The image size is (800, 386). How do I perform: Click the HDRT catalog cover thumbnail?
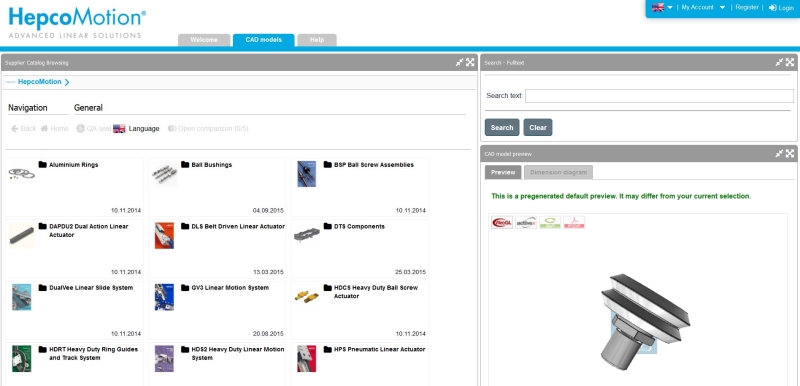click(22, 359)
